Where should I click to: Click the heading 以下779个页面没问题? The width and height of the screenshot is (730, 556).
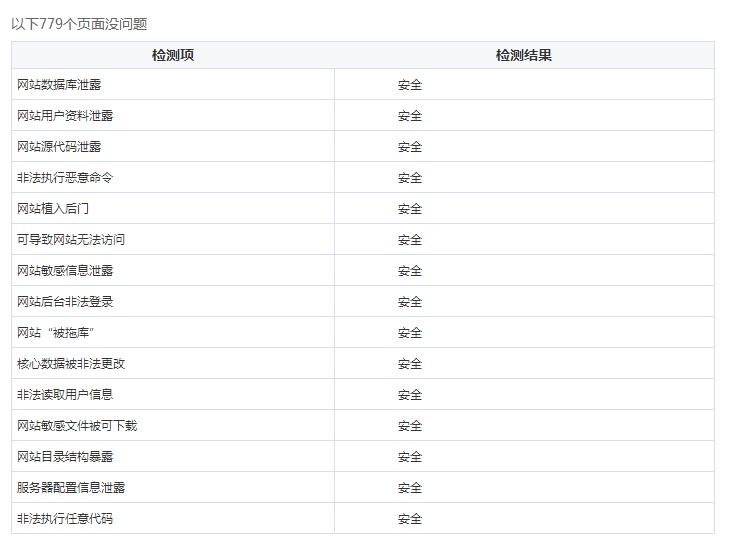[x=79, y=24]
